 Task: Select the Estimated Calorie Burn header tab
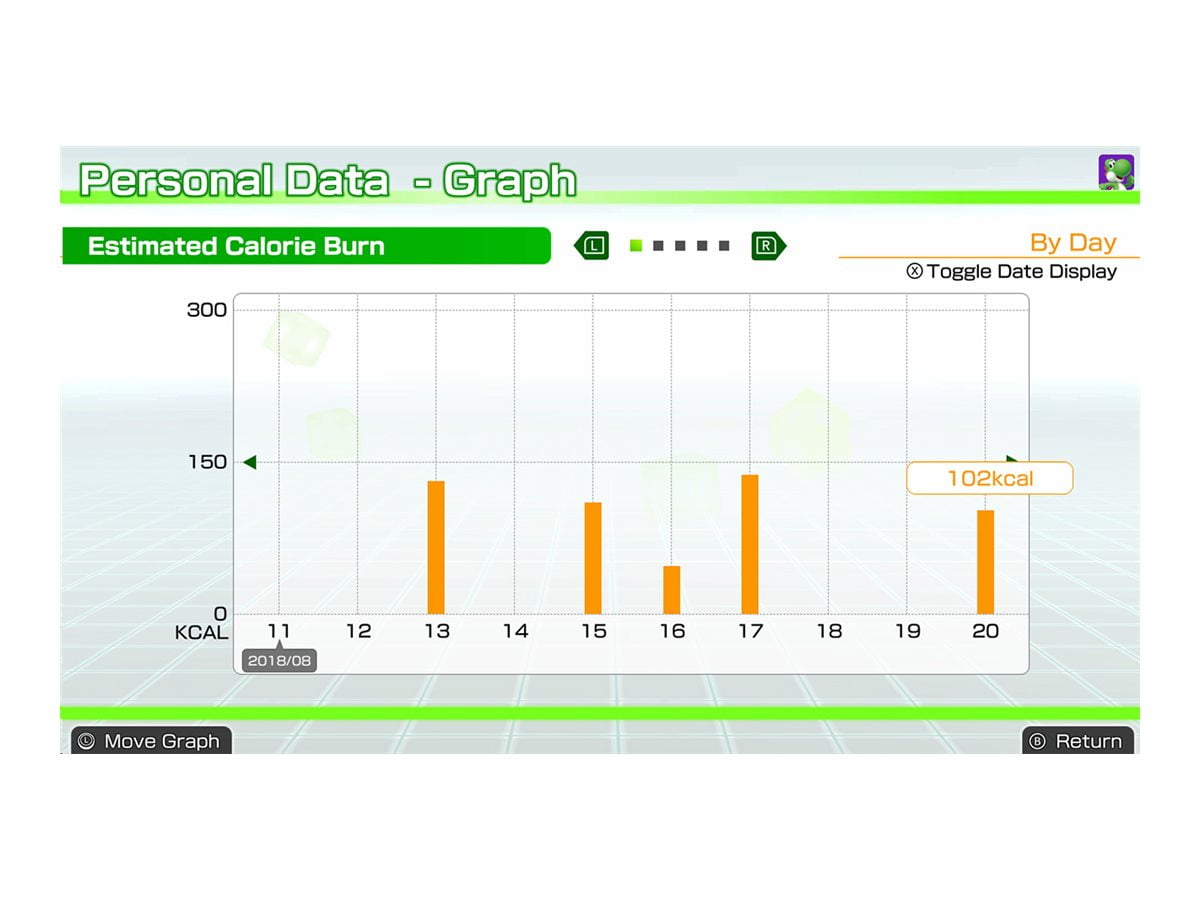tap(305, 246)
